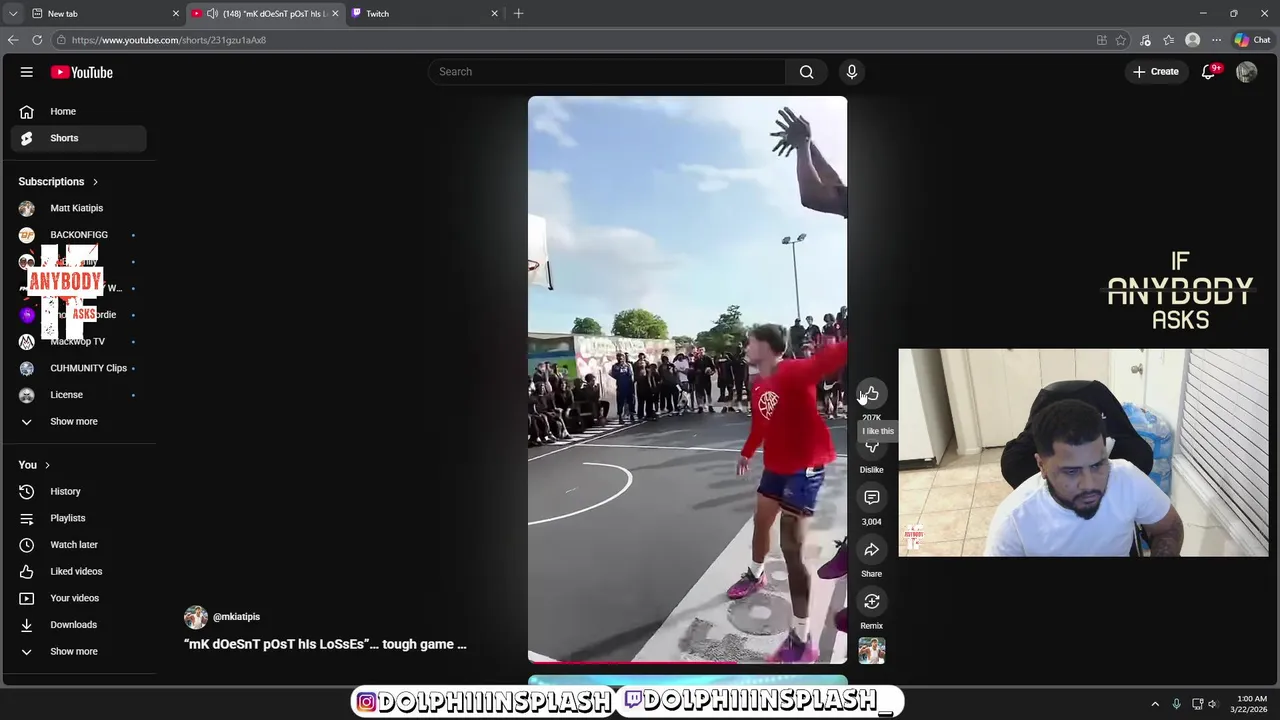This screenshot has width=1280, height=720.
Task: Share this Short
Action: pos(871,550)
